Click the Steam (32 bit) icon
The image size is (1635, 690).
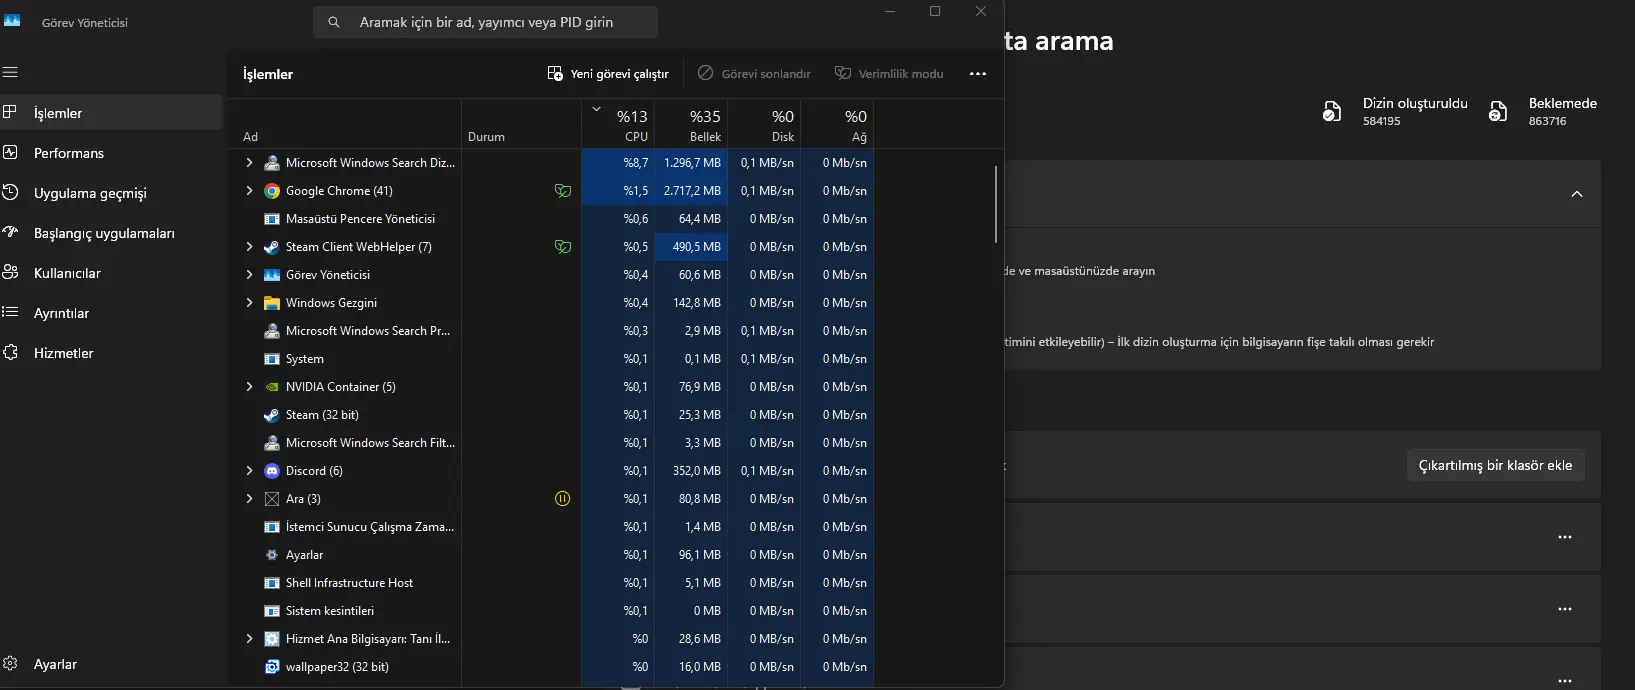tap(272, 415)
